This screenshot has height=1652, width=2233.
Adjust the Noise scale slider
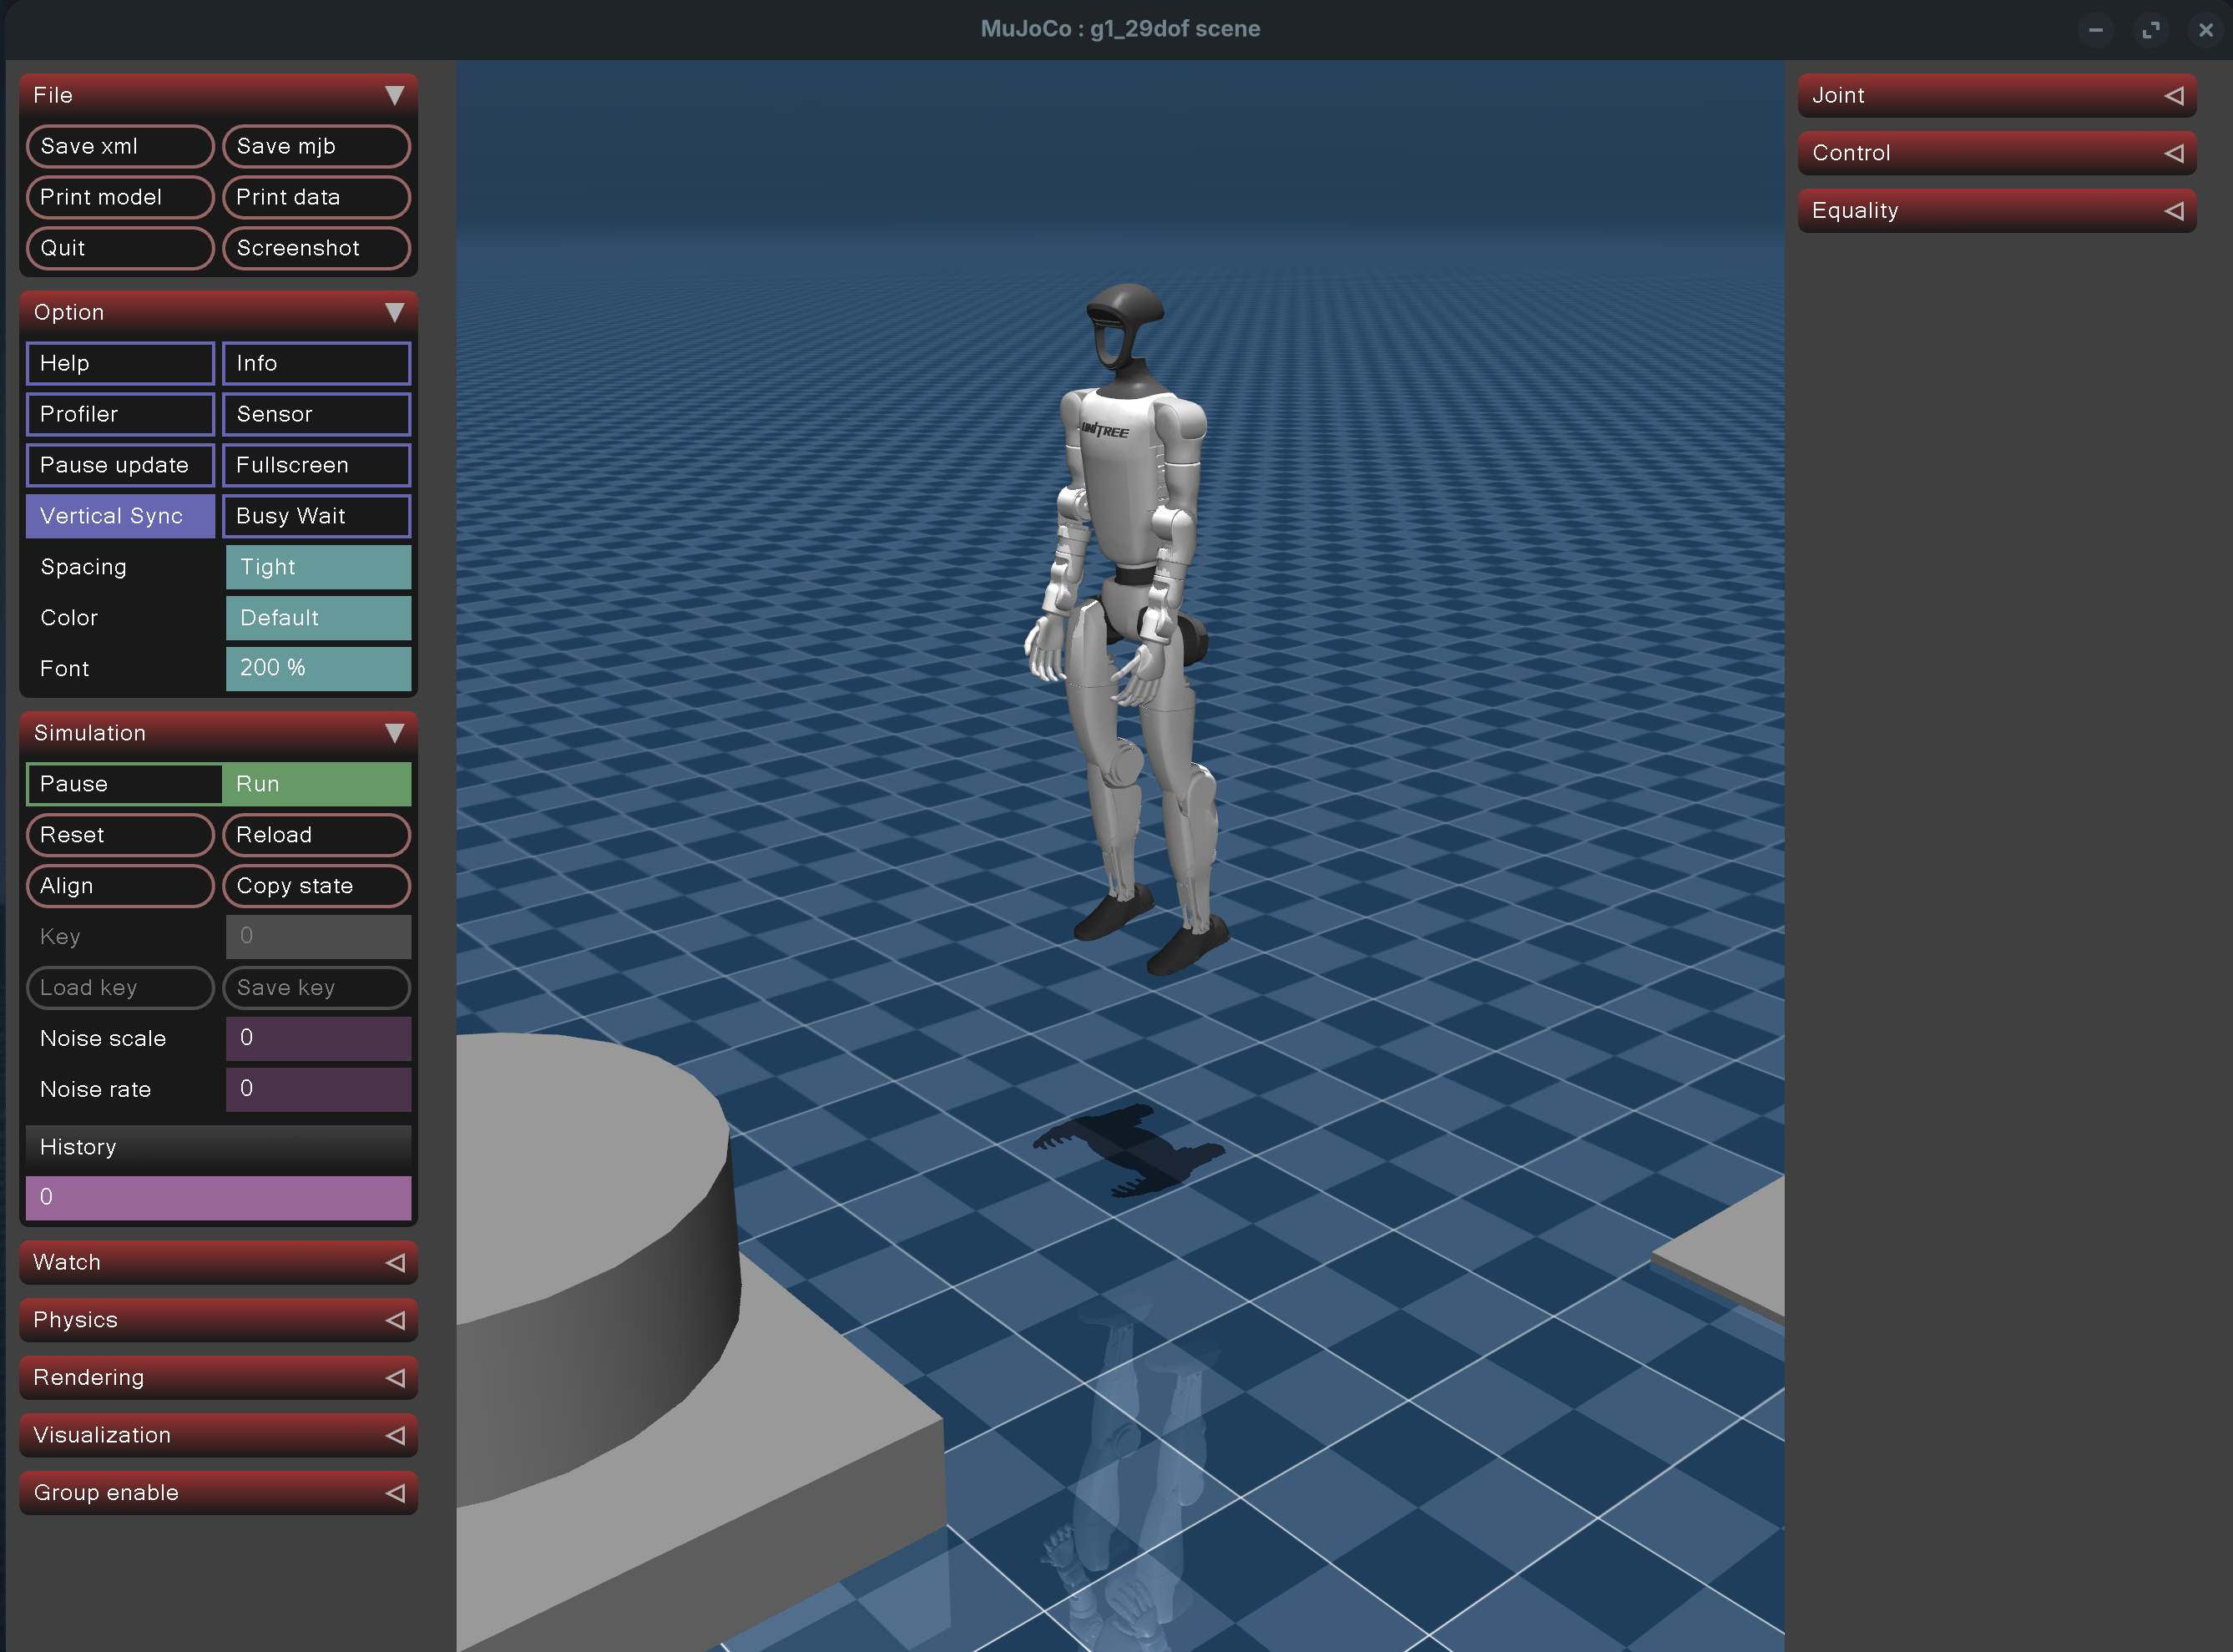pos(318,1038)
